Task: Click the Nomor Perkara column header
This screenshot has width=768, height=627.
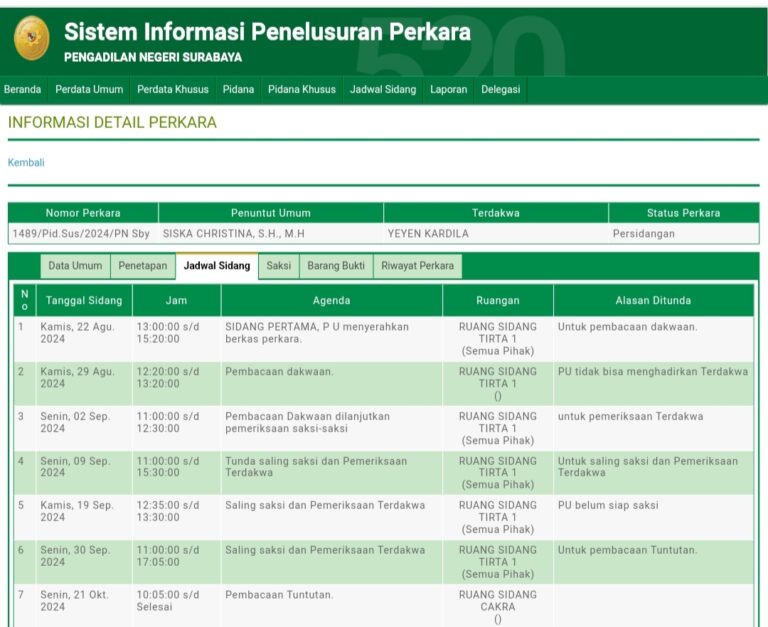Action: coord(83,213)
